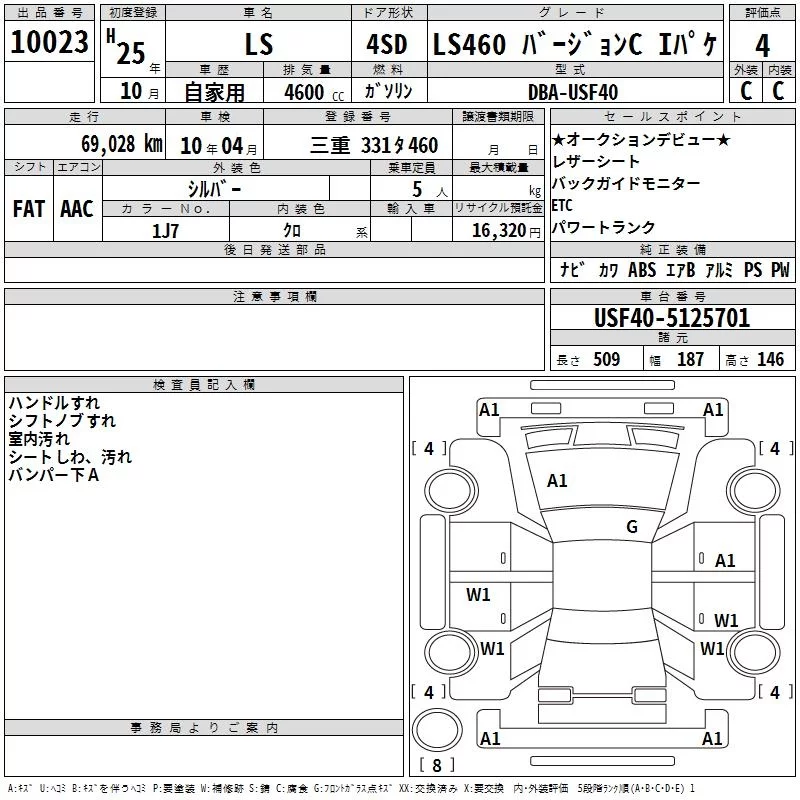Click the 検査員記入欄 header
Image resolution: width=800 pixels, height=800 pixels.
(x=204, y=385)
